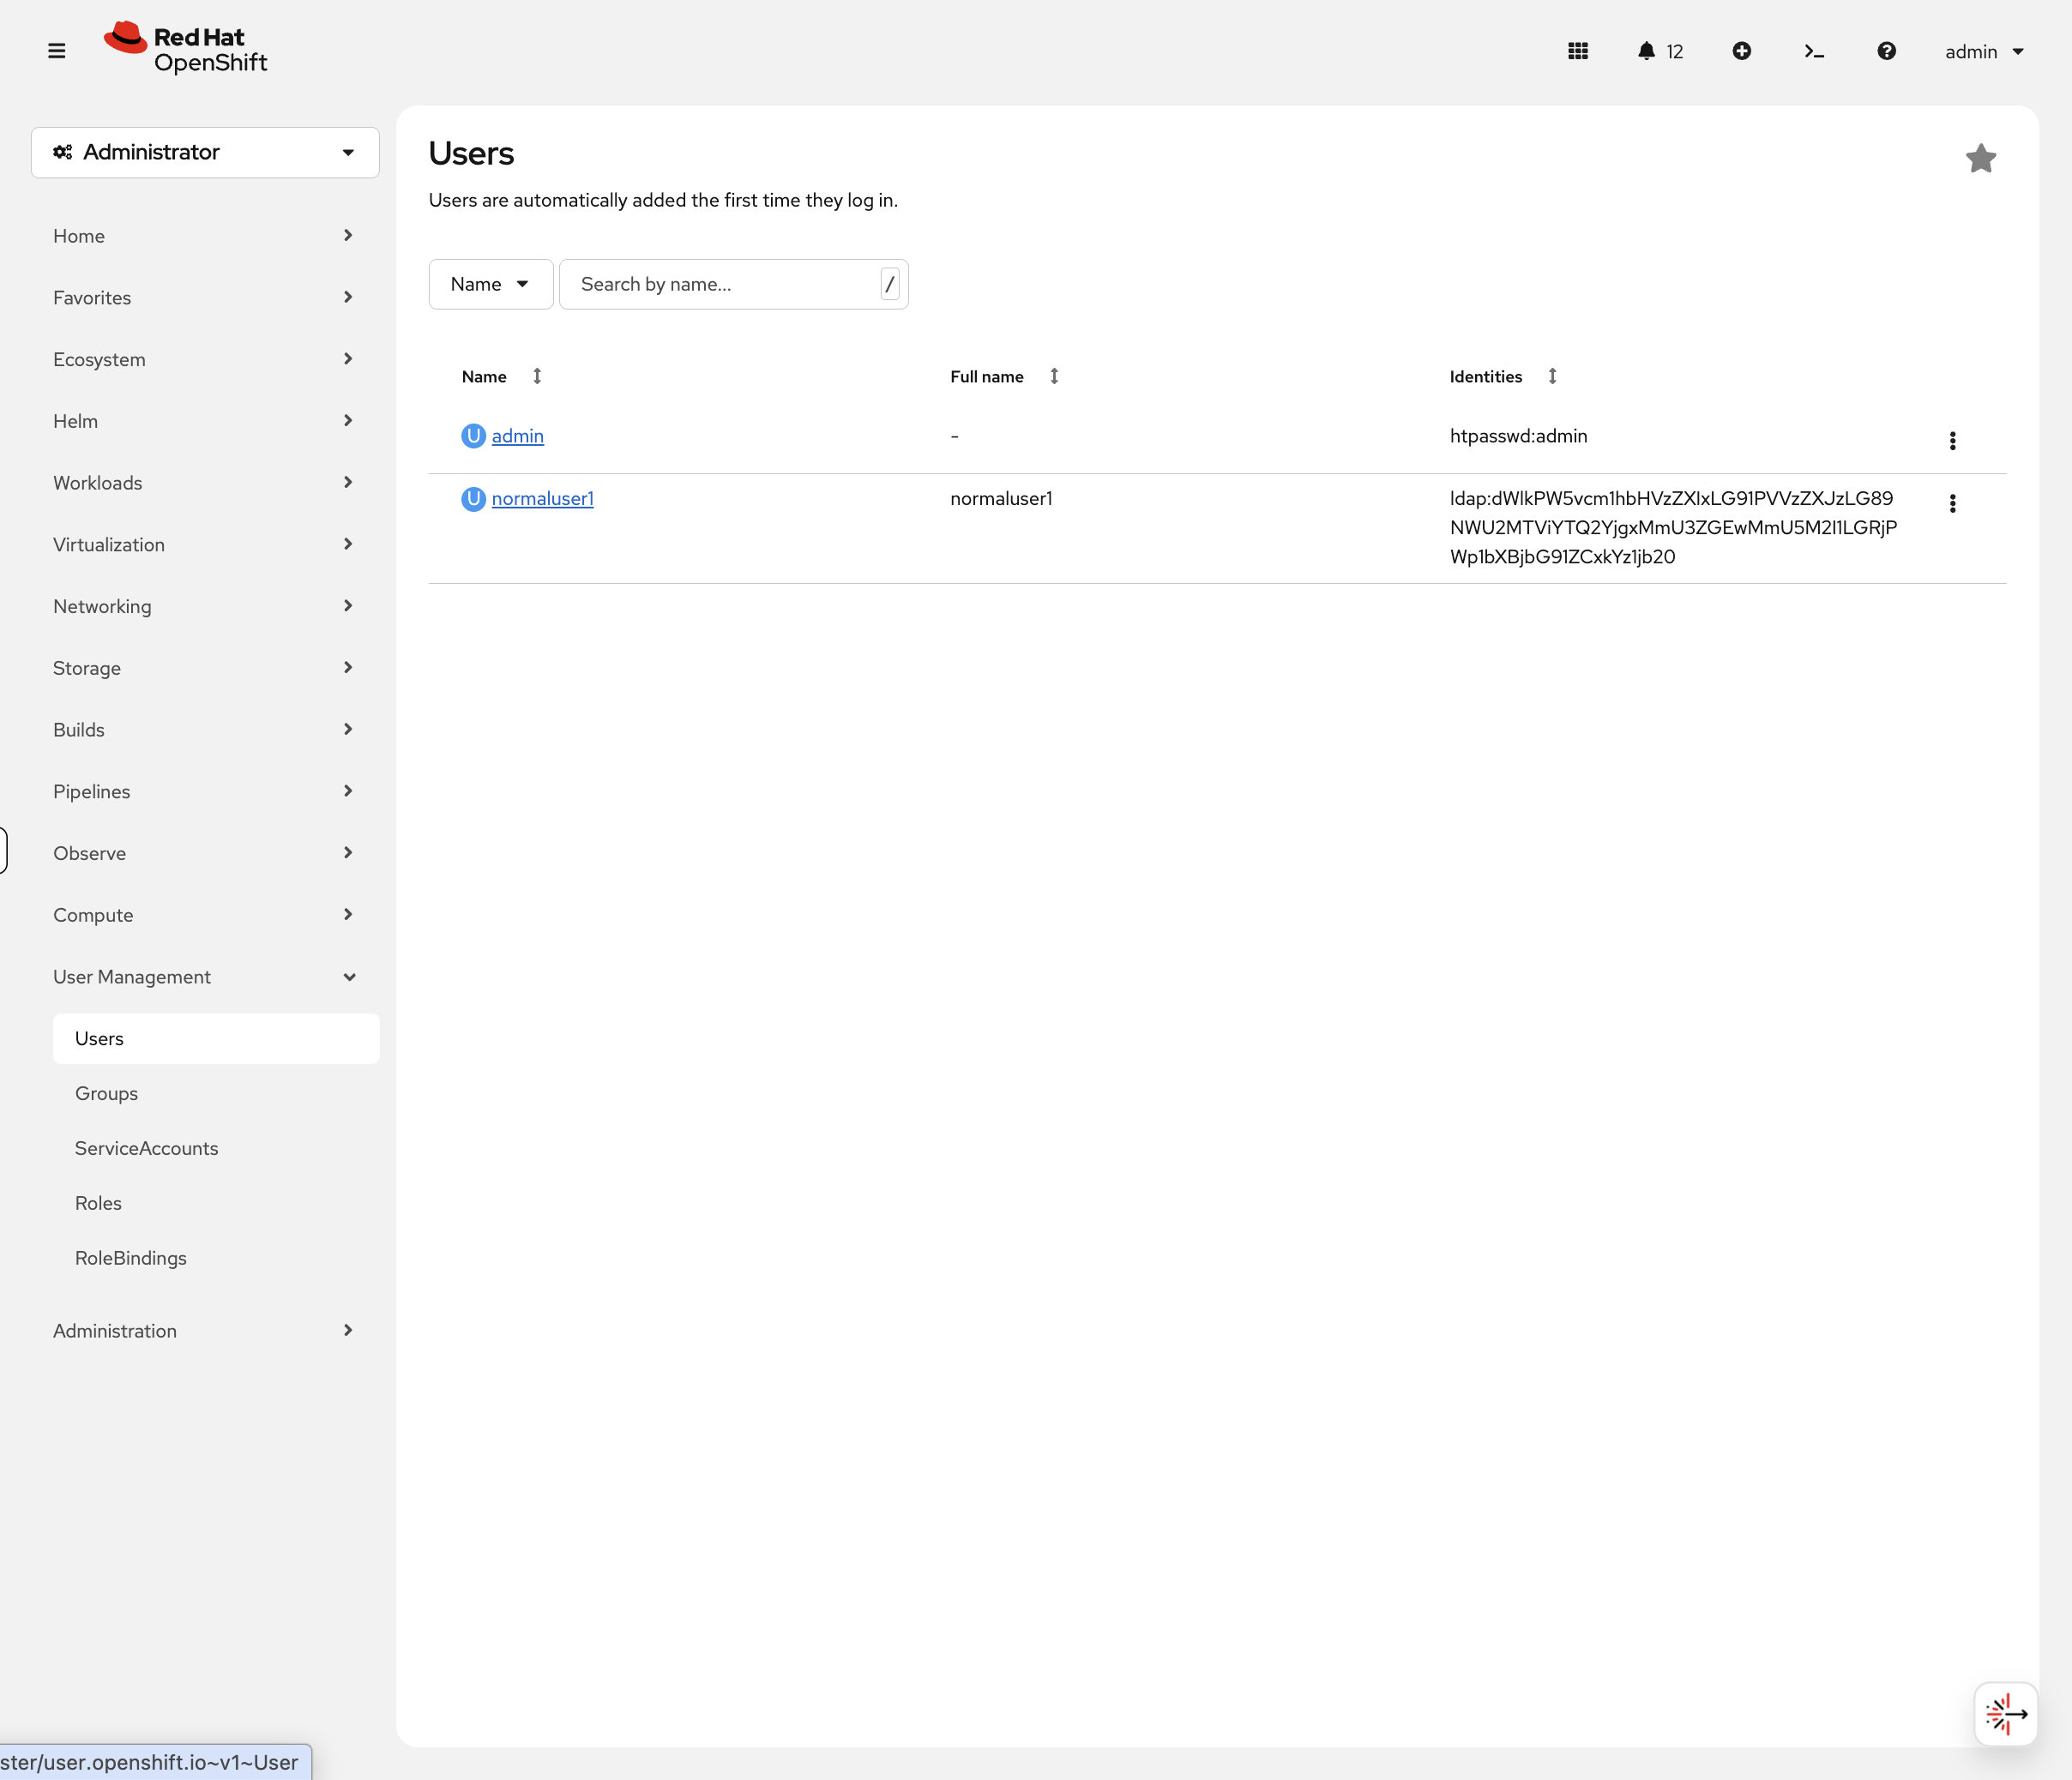Open kebab menu for admin user
2072x1780 pixels.
pos(1952,441)
